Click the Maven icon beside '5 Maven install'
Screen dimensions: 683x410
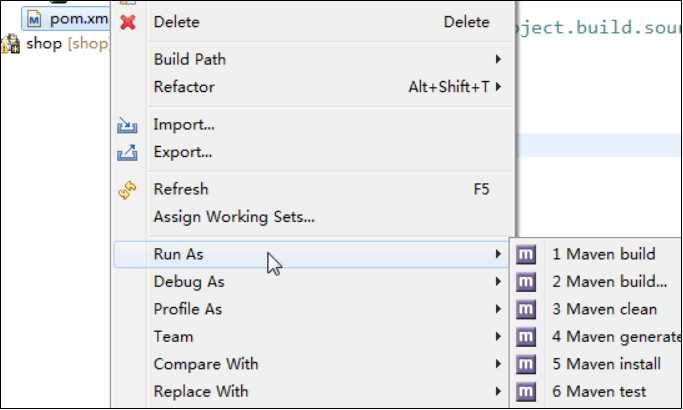(x=526, y=364)
